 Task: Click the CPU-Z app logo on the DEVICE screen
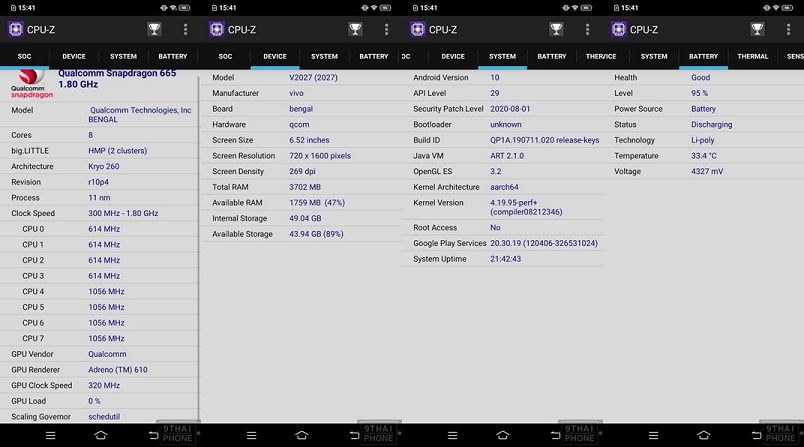tap(216, 29)
